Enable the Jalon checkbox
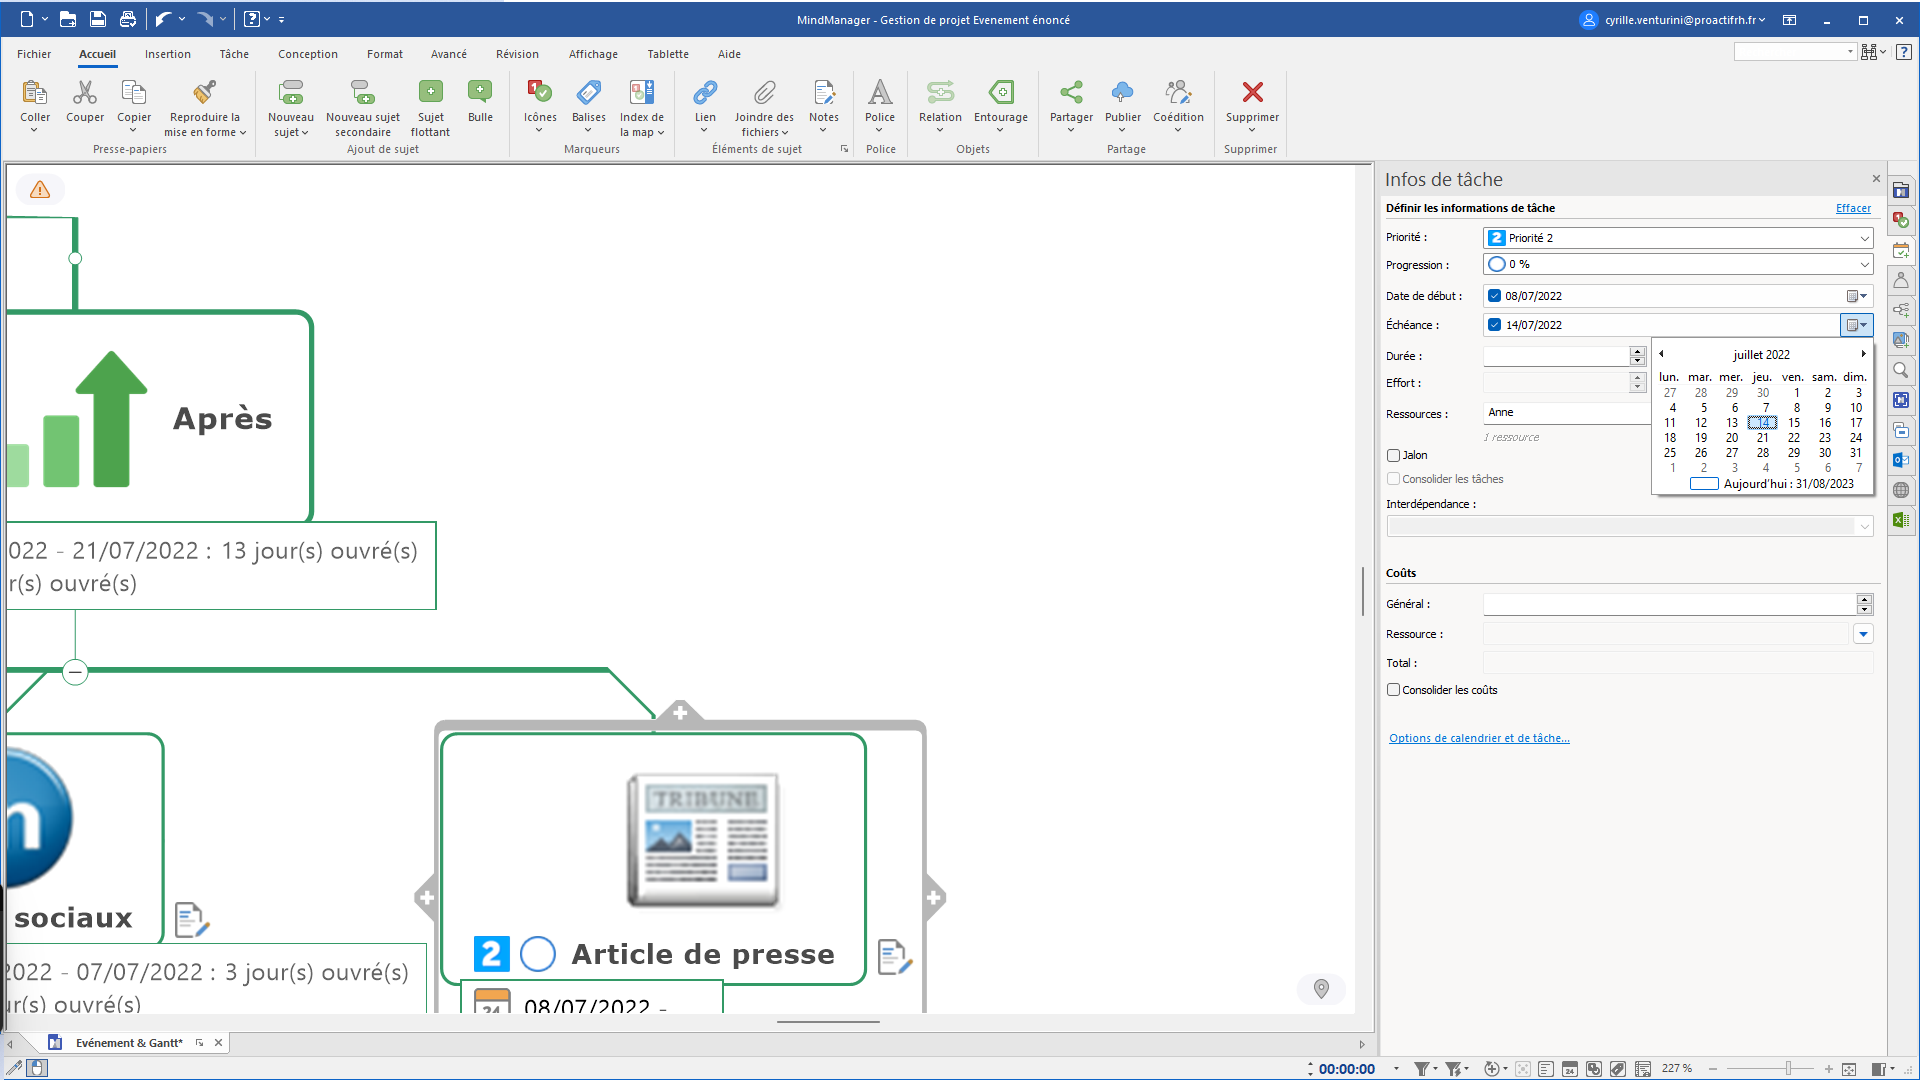 (1393, 456)
